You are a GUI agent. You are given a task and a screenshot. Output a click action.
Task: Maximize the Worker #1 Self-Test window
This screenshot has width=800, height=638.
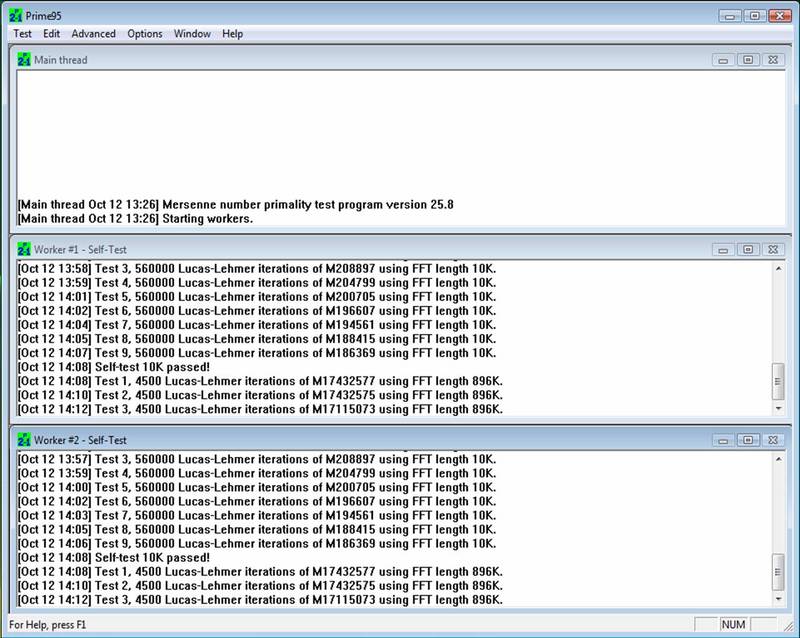click(747, 250)
